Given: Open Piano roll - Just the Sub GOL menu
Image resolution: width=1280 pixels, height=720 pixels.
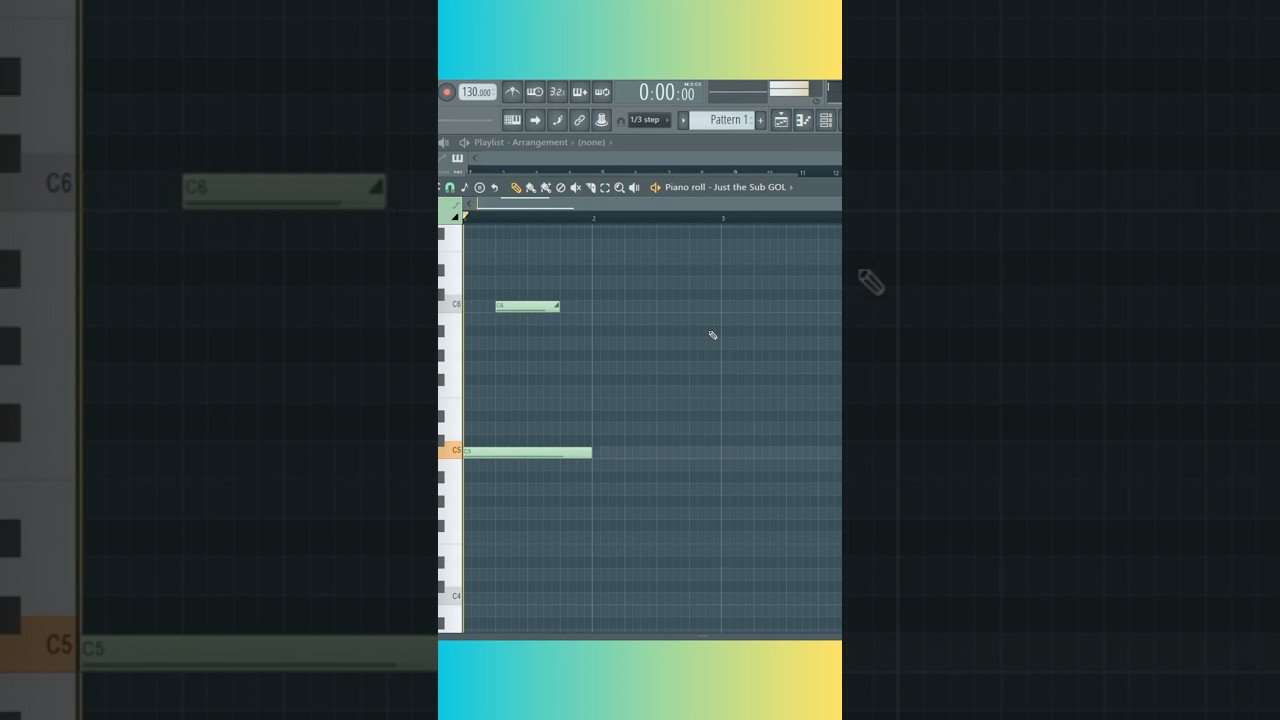Looking at the screenshot, I should click(x=725, y=187).
